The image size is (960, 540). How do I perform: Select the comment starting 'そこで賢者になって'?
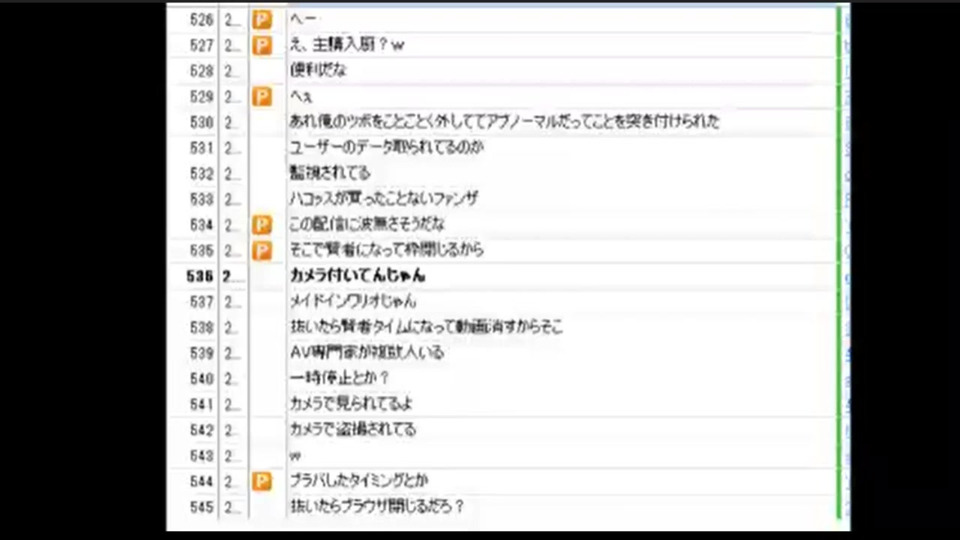click(387, 250)
